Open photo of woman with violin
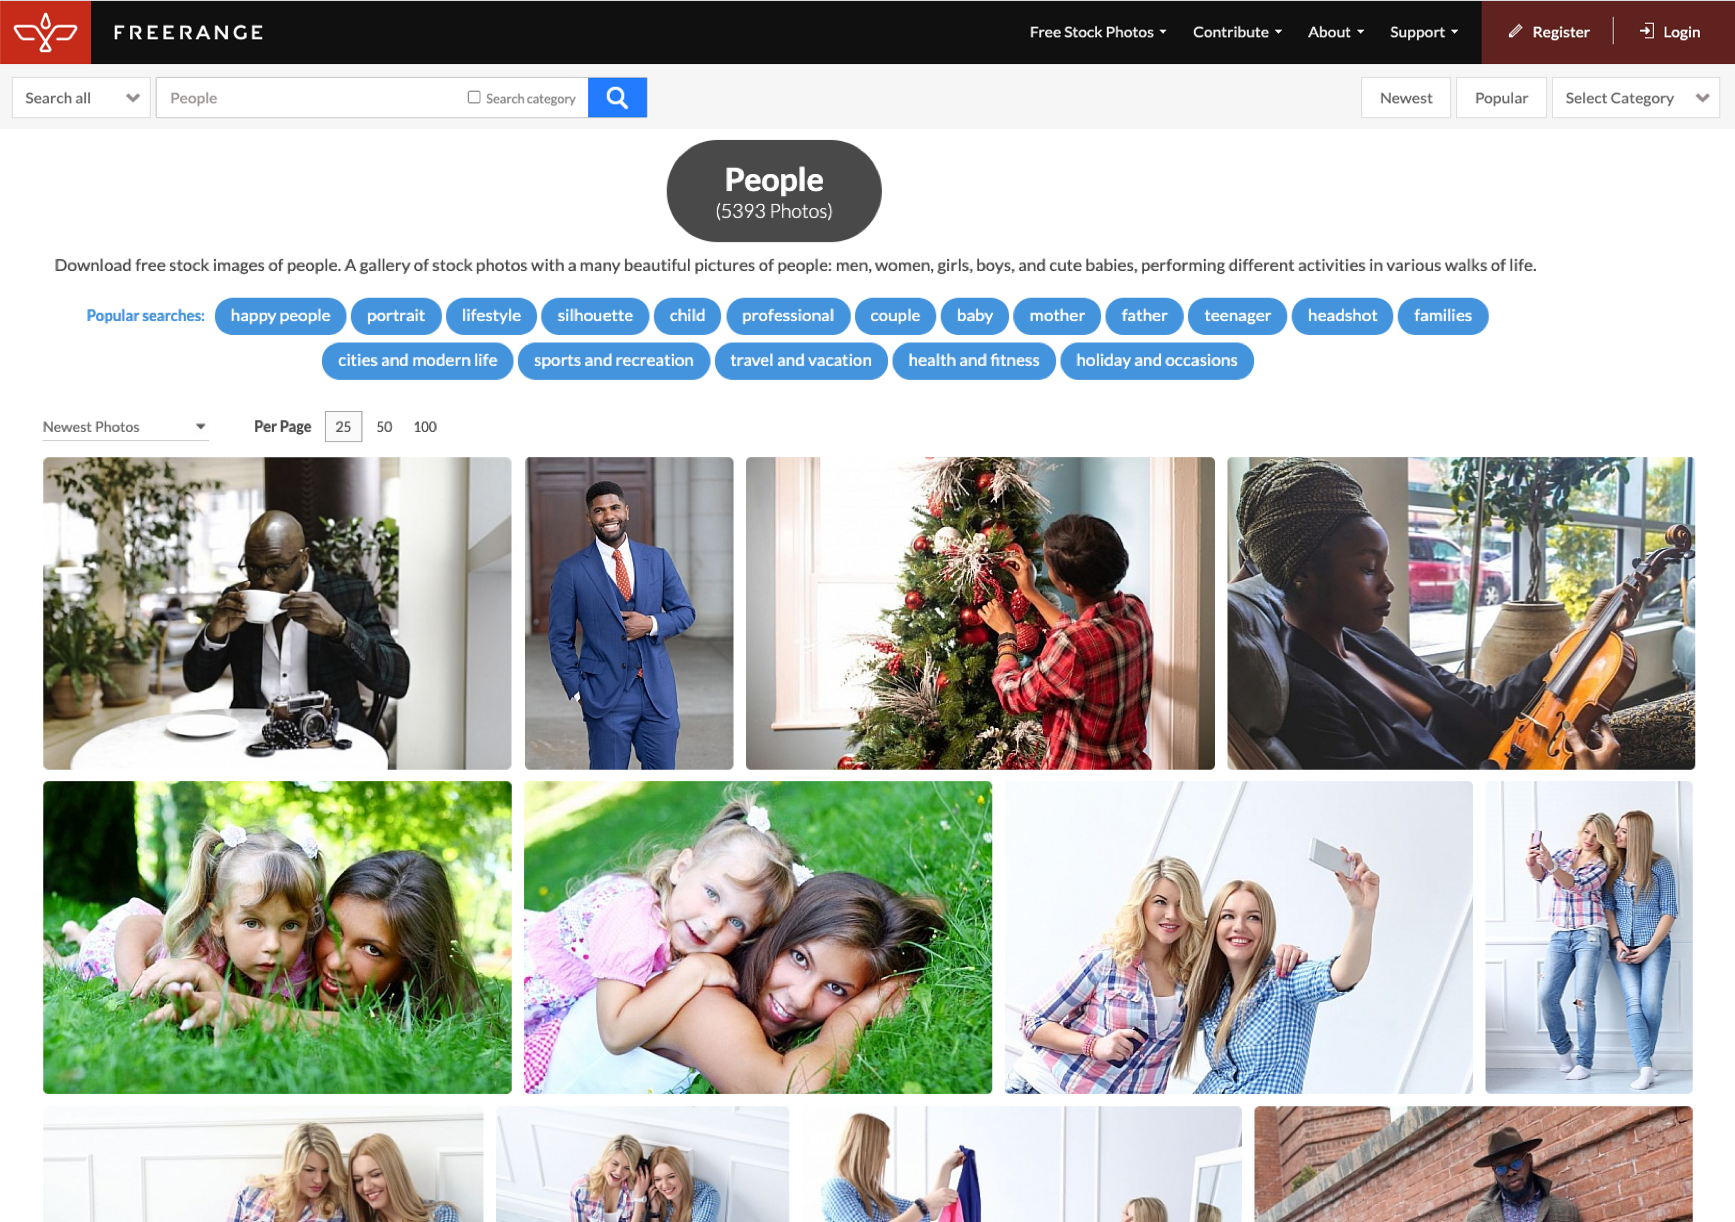This screenshot has height=1222, width=1735. pos(1461,613)
